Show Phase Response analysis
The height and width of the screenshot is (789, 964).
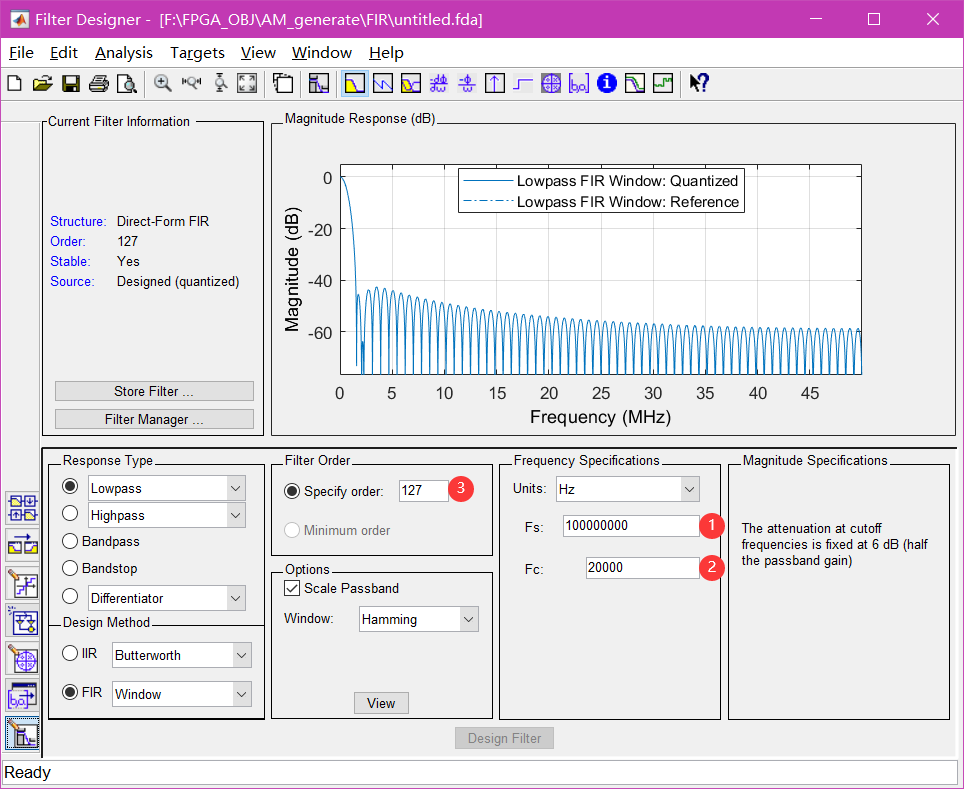[x=382, y=83]
